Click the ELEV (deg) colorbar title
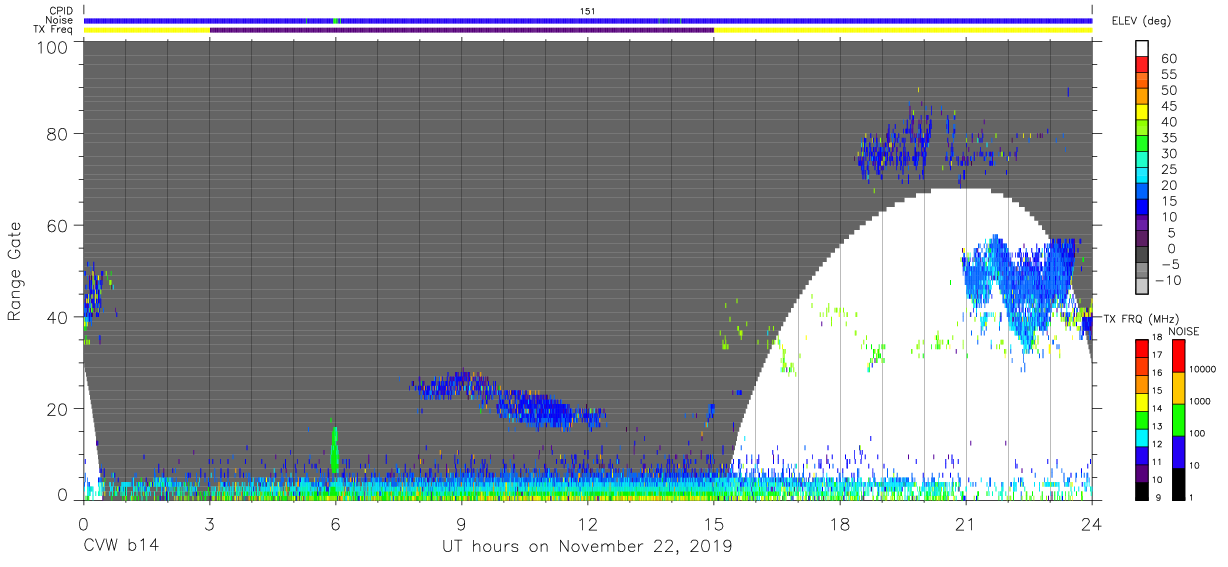This screenshot has width=1228, height=567. tap(1143, 20)
